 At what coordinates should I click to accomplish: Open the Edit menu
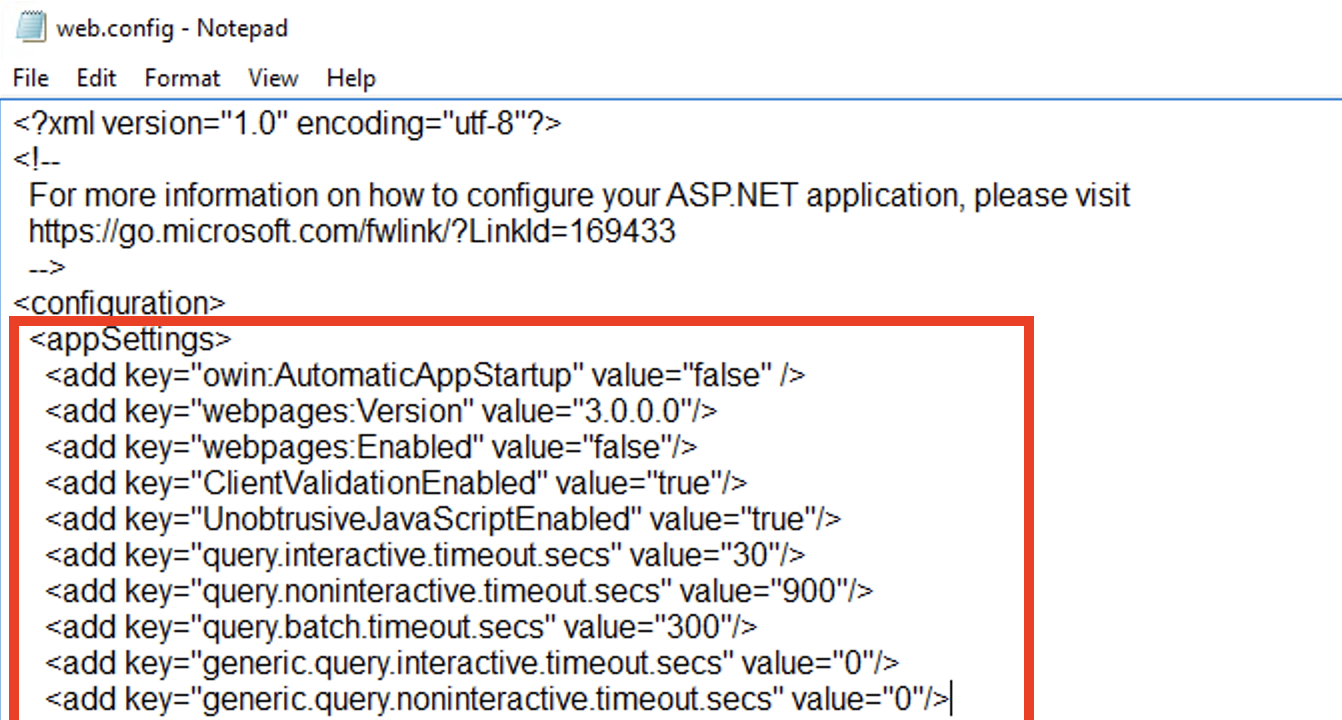coord(95,78)
